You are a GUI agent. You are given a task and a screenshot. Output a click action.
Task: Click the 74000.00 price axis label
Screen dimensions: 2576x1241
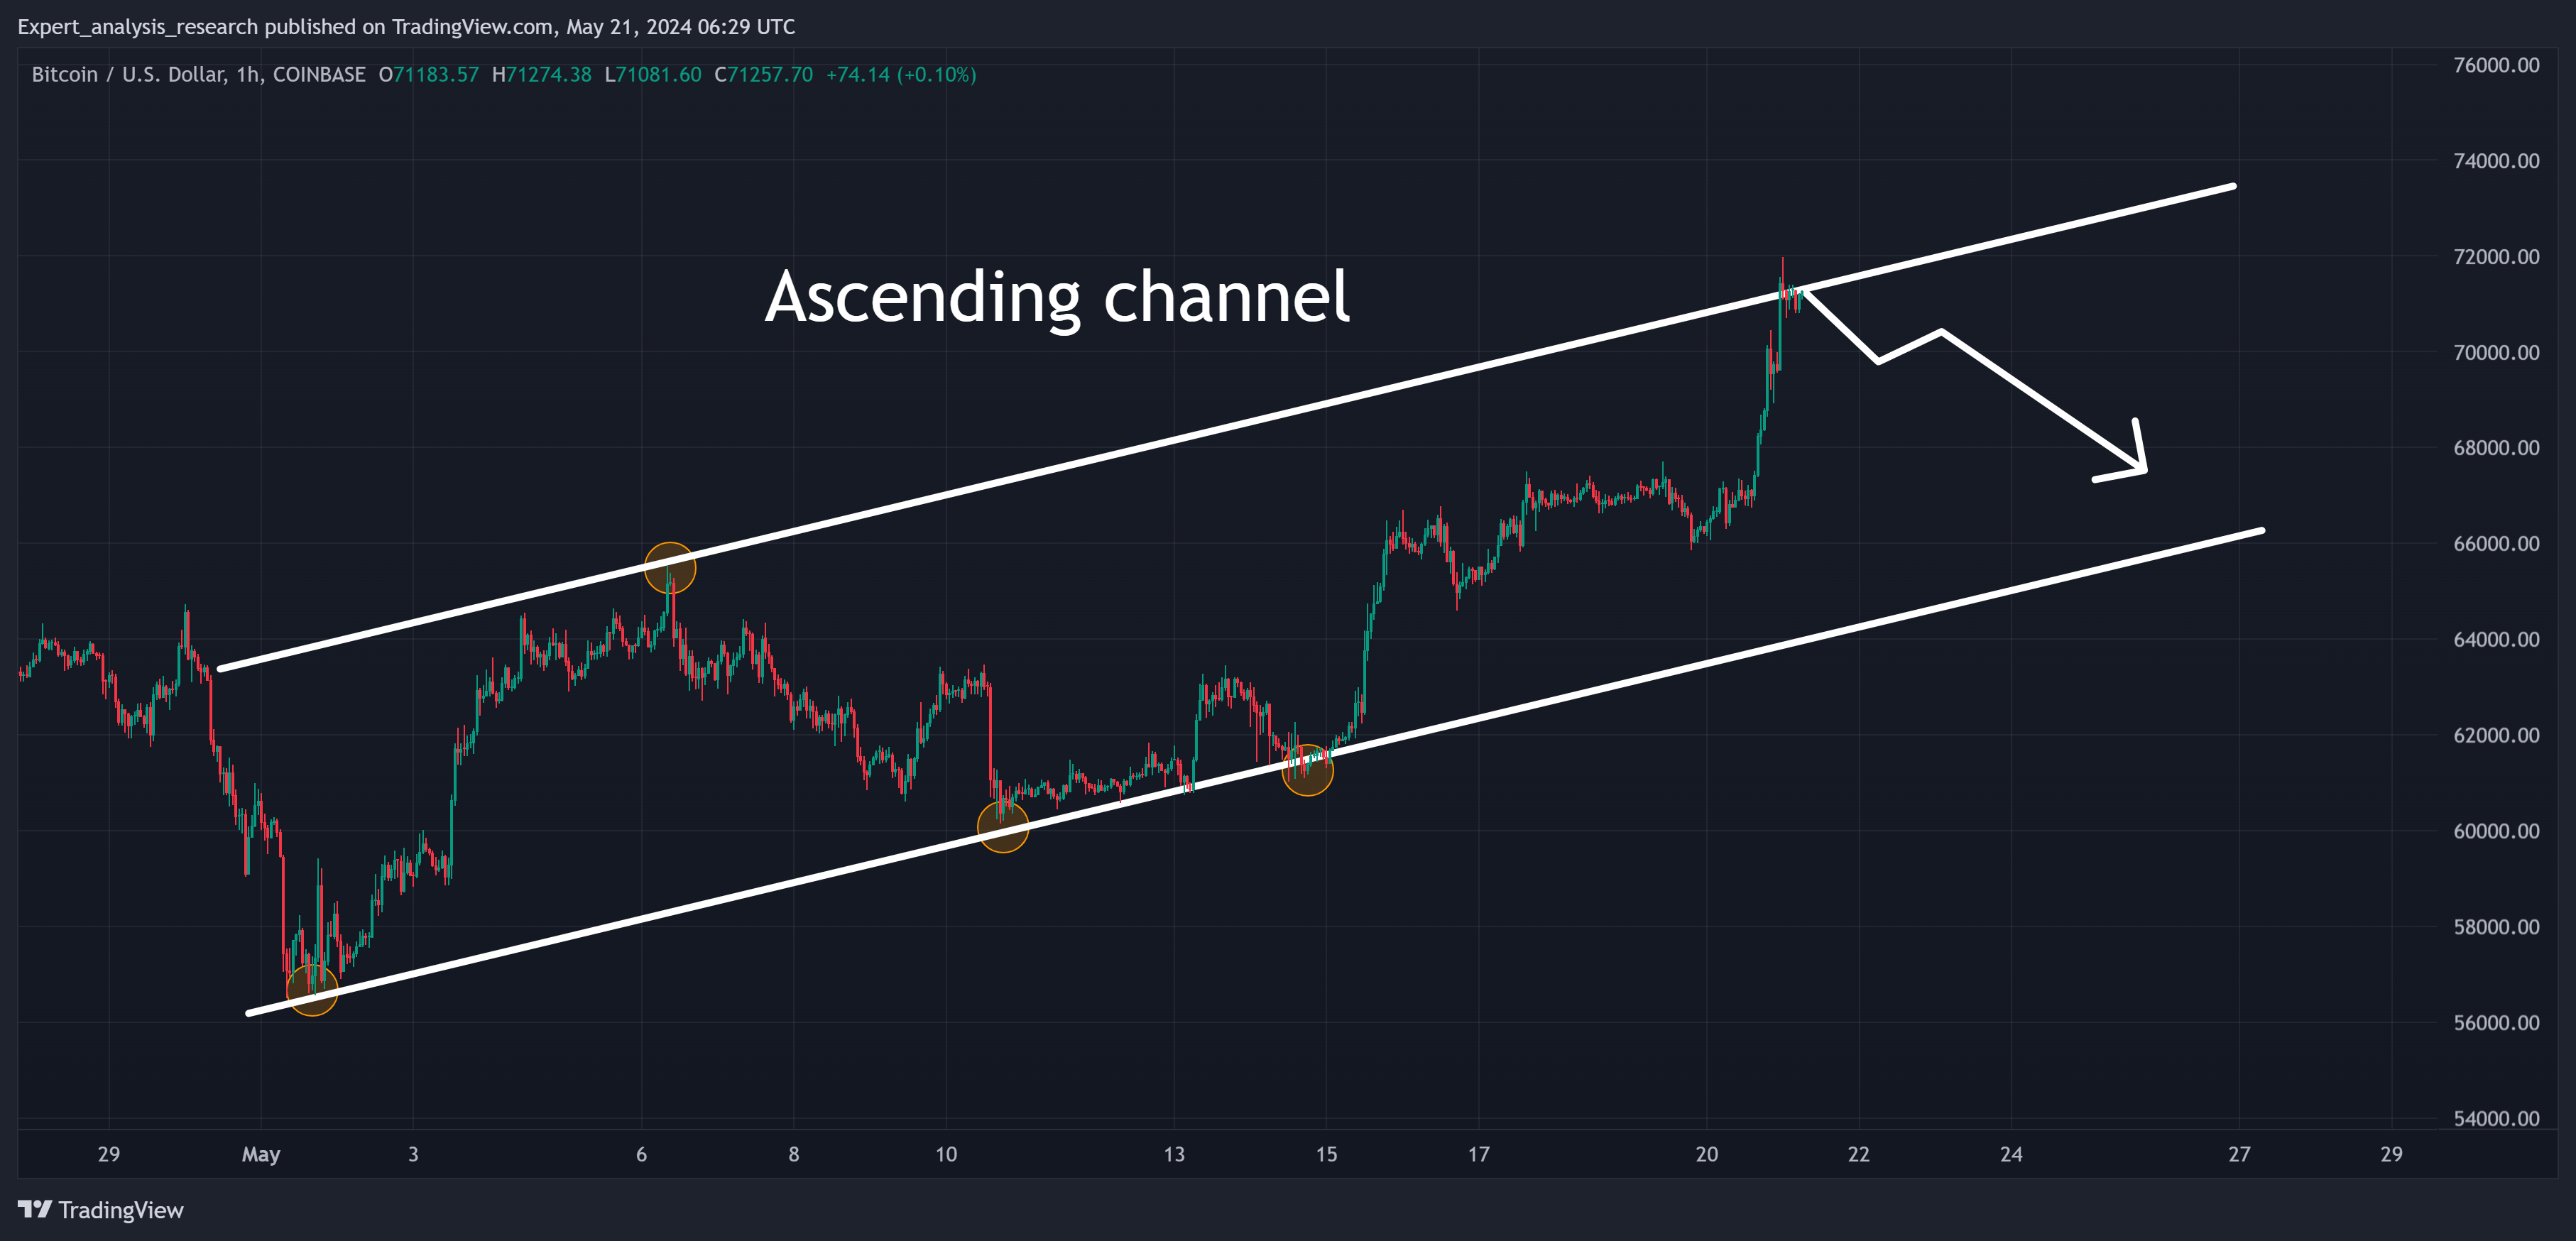2496,161
